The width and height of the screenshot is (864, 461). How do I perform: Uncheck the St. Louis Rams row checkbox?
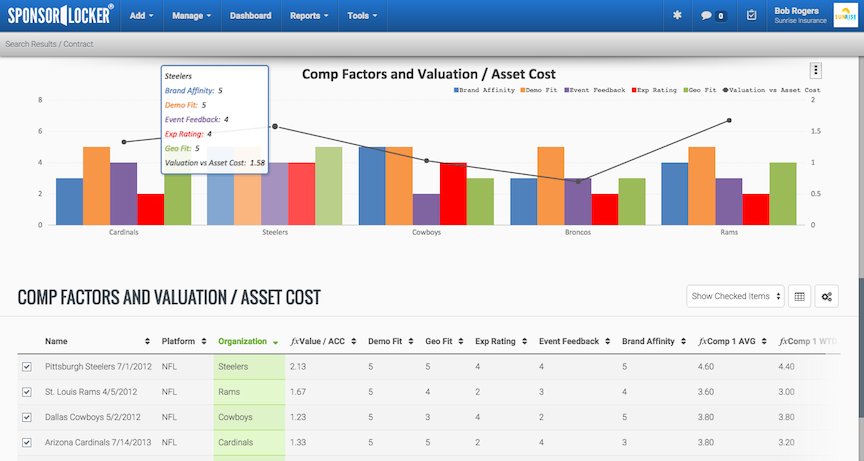tap(26, 392)
